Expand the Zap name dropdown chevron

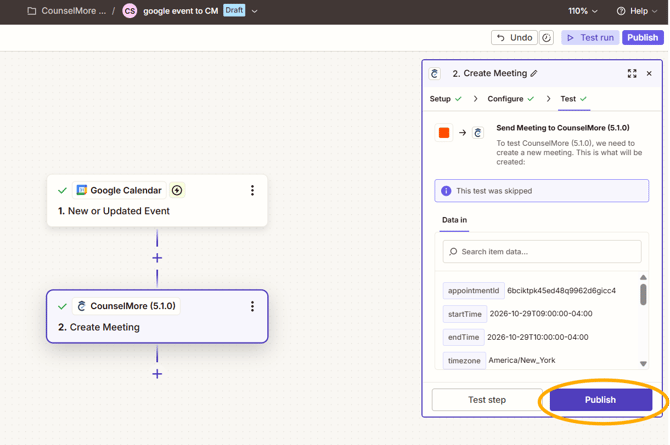254,12
